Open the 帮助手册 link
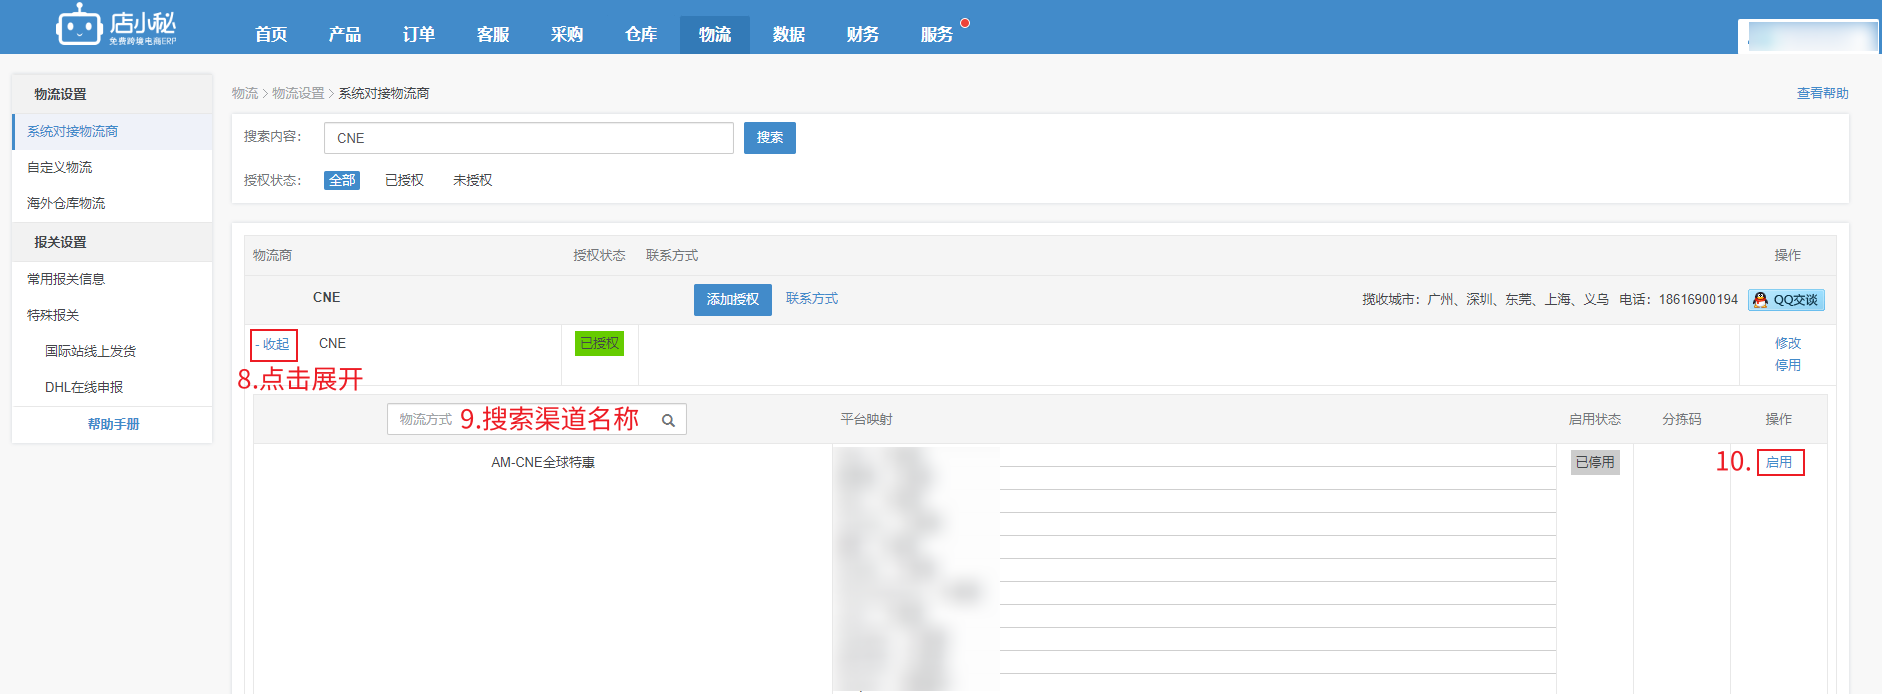 tap(113, 425)
